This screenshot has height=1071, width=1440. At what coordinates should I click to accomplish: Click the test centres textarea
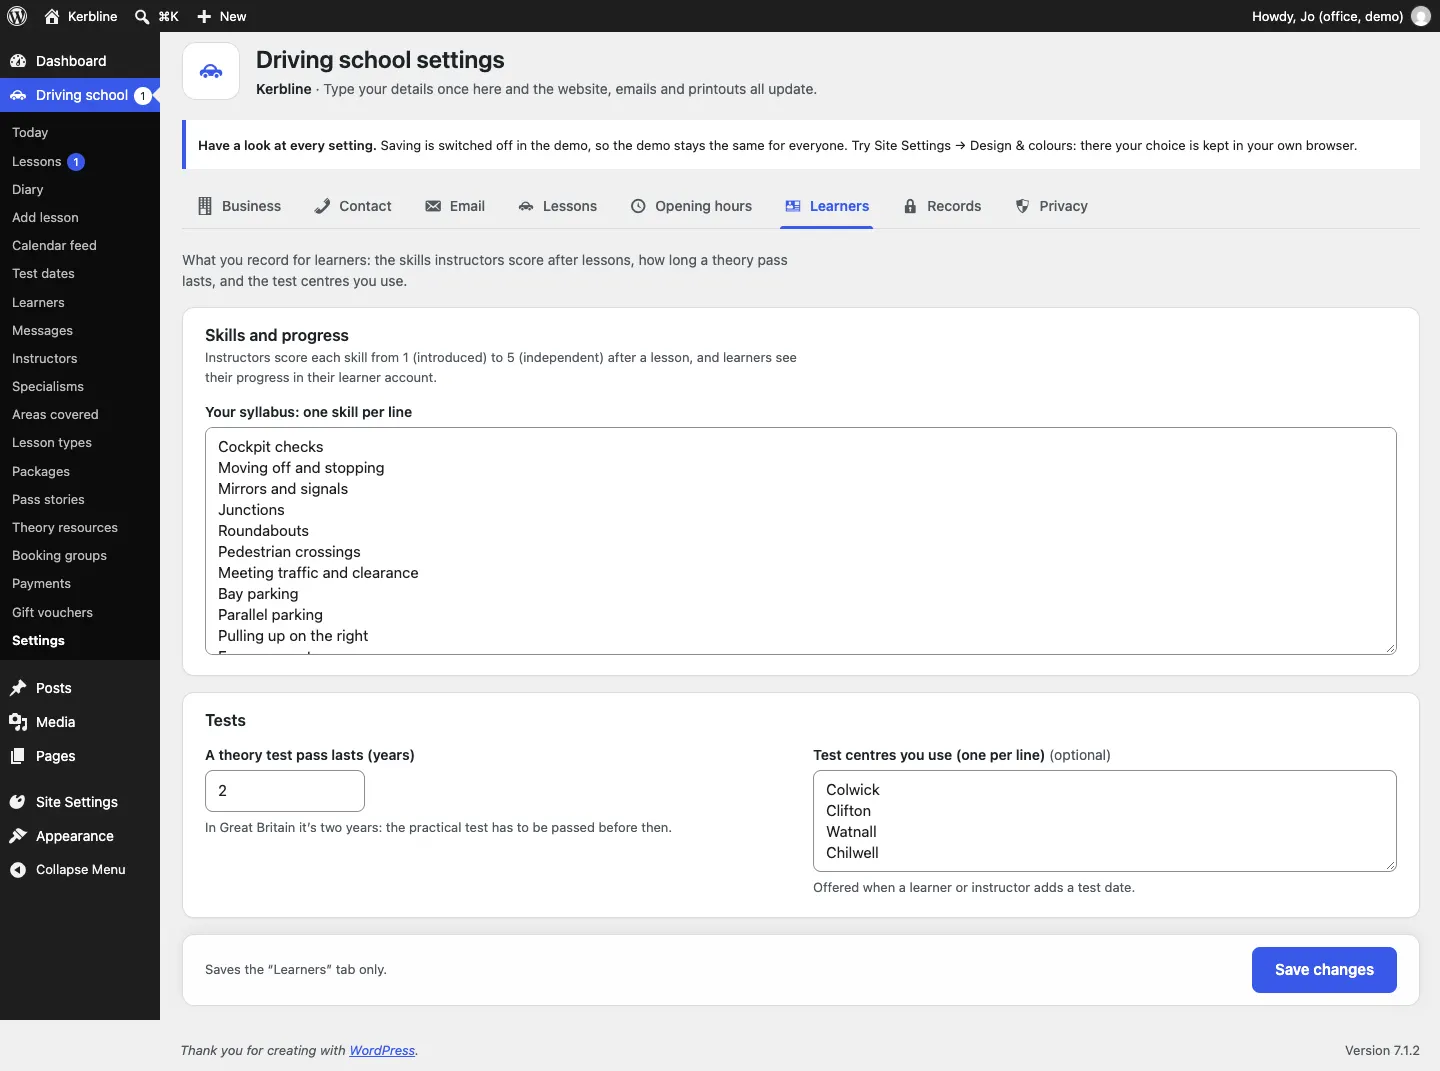pos(1105,821)
